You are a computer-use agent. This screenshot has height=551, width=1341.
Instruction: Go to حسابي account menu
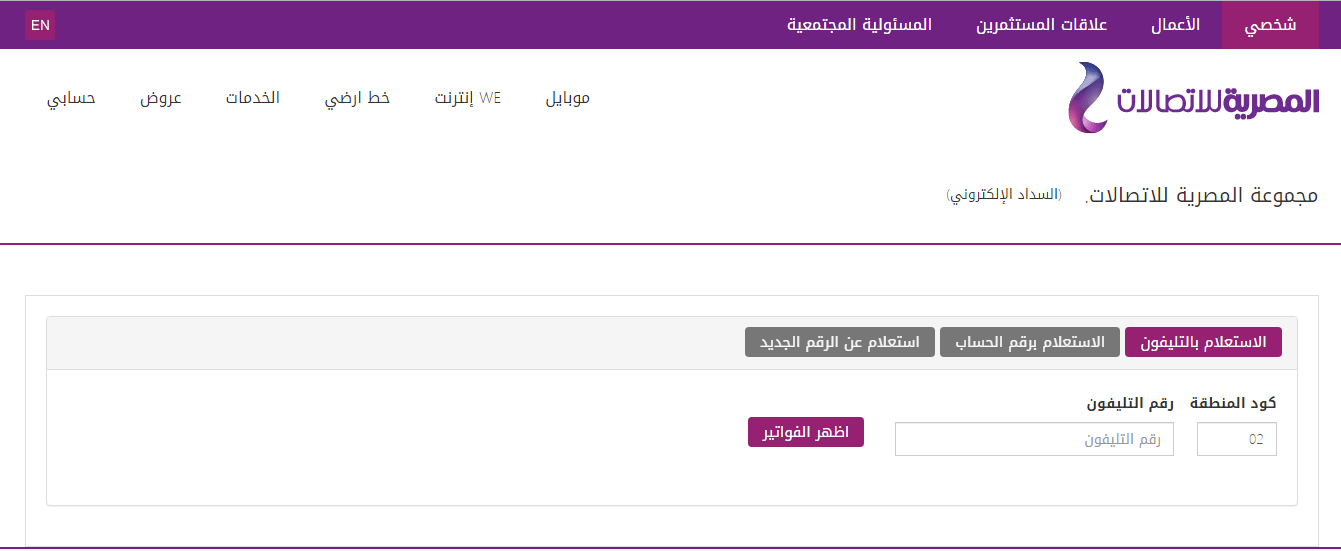click(71, 98)
